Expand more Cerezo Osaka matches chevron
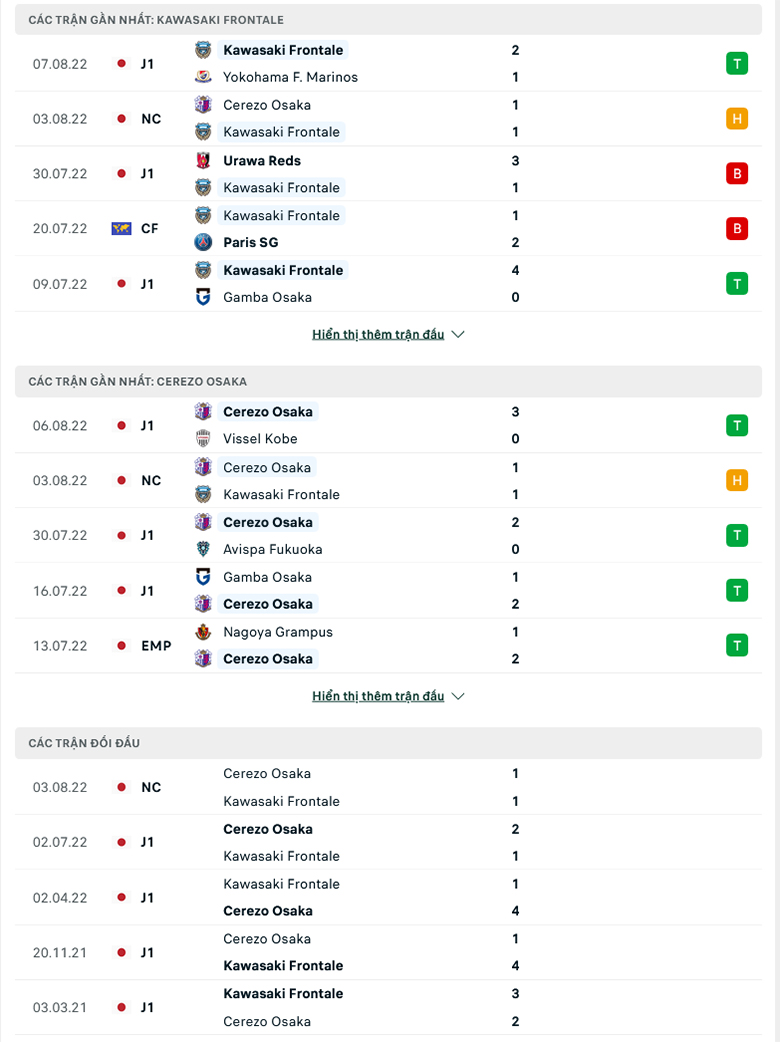This screenshot has height=1042, width=780. [x=458, y=696]
